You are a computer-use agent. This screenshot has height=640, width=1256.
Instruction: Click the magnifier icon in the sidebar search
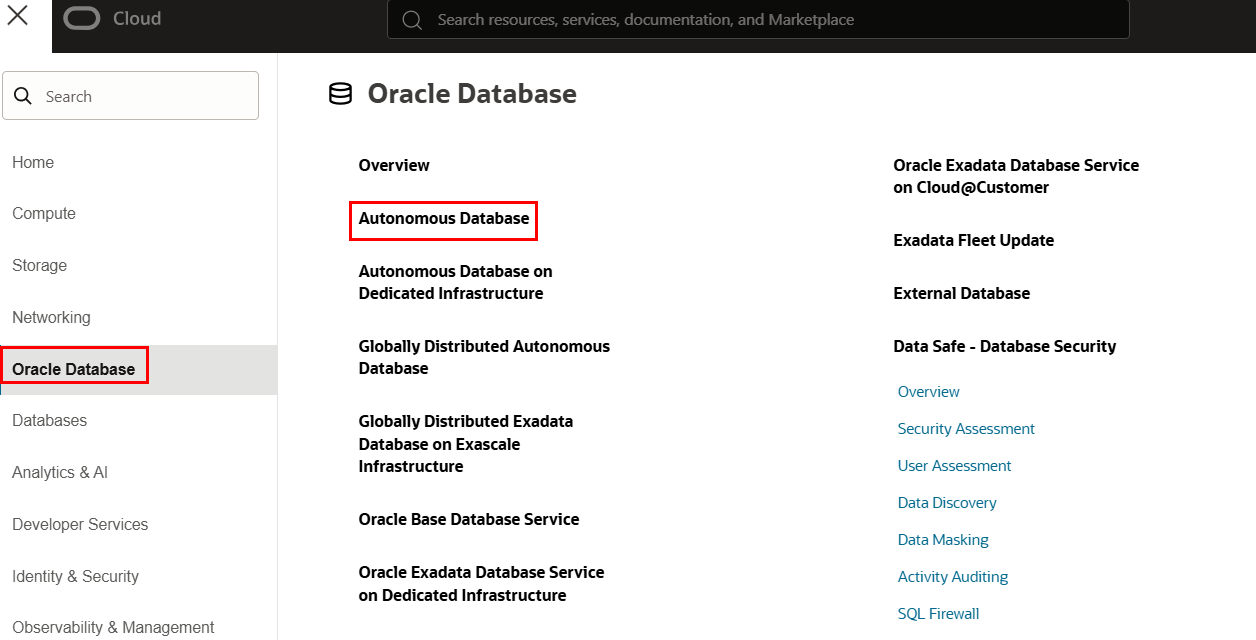tap(23, 96)
